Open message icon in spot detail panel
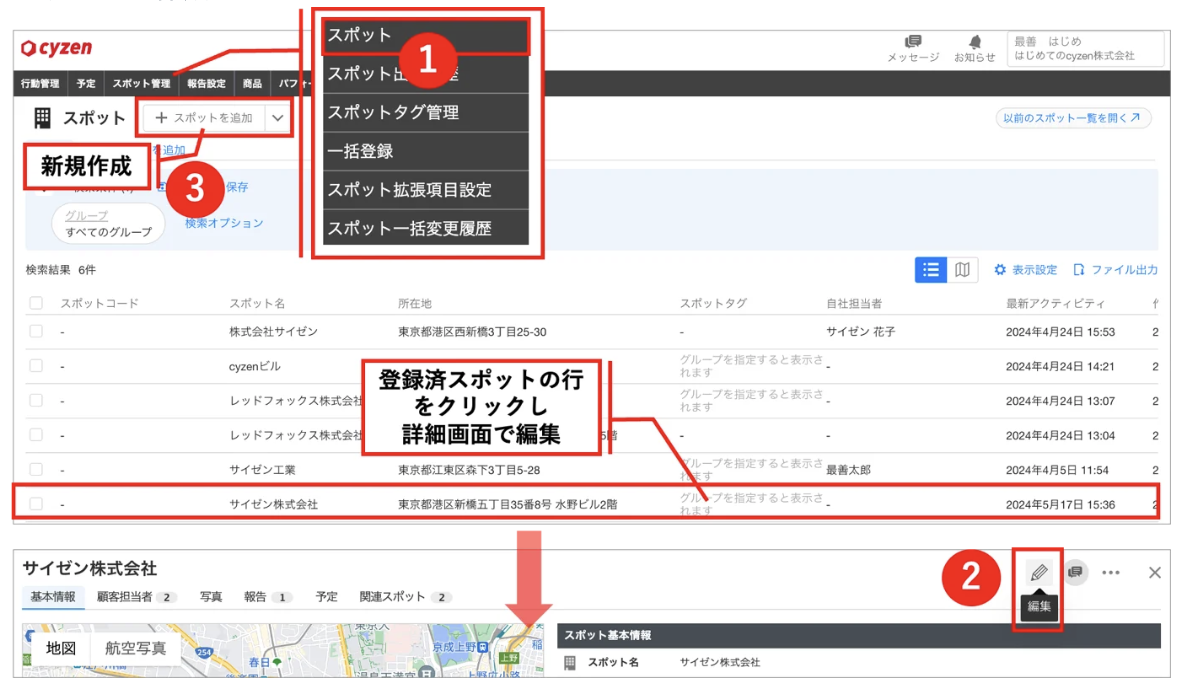 pos(1075,572)
